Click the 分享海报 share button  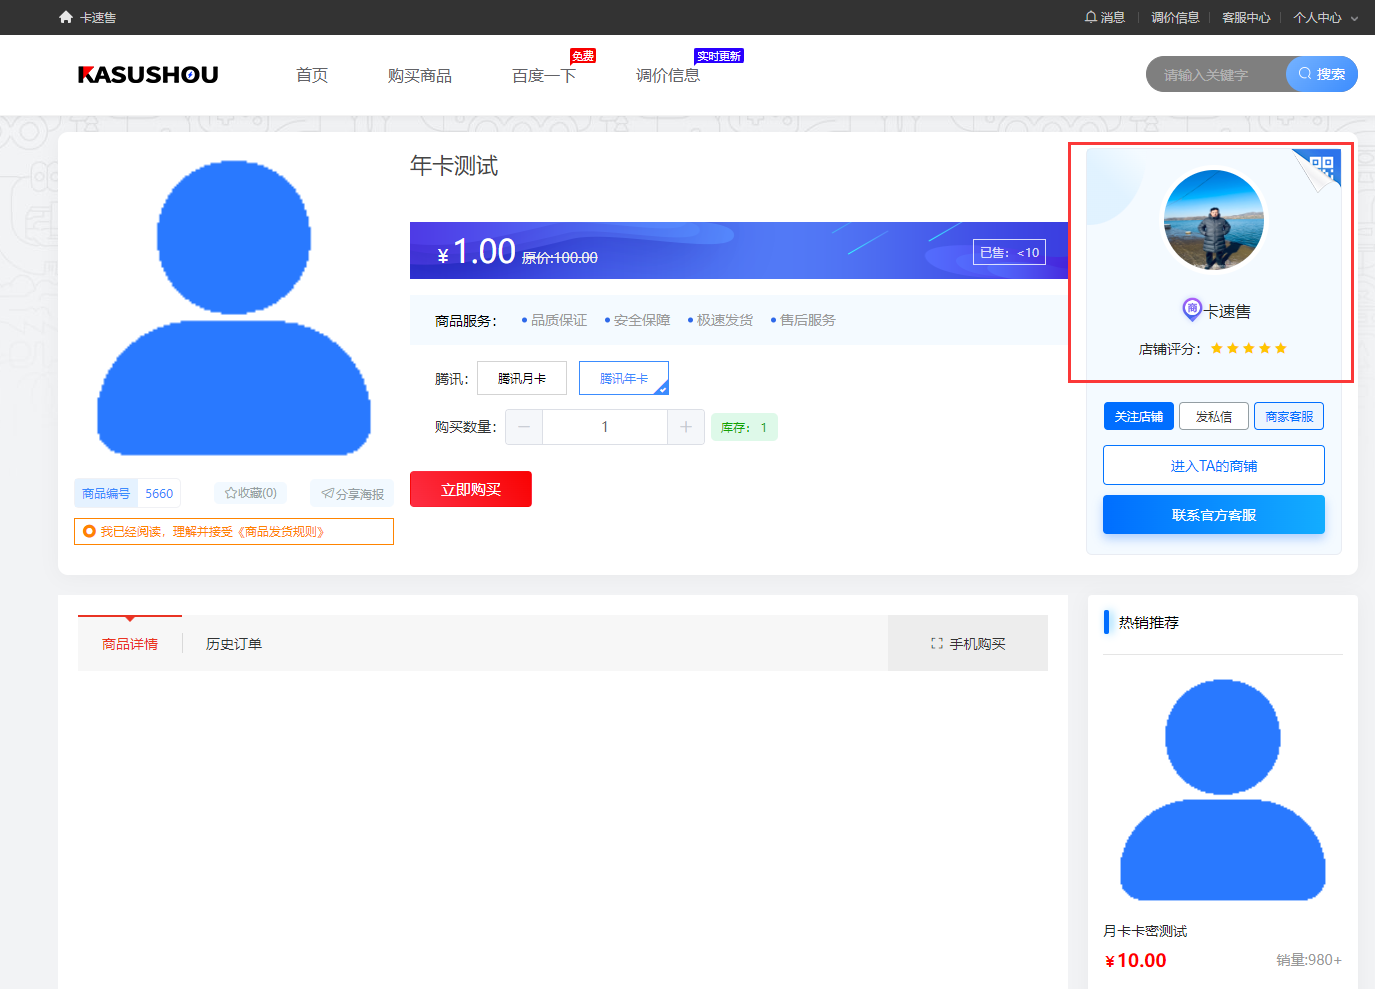(x=352, y=493)
